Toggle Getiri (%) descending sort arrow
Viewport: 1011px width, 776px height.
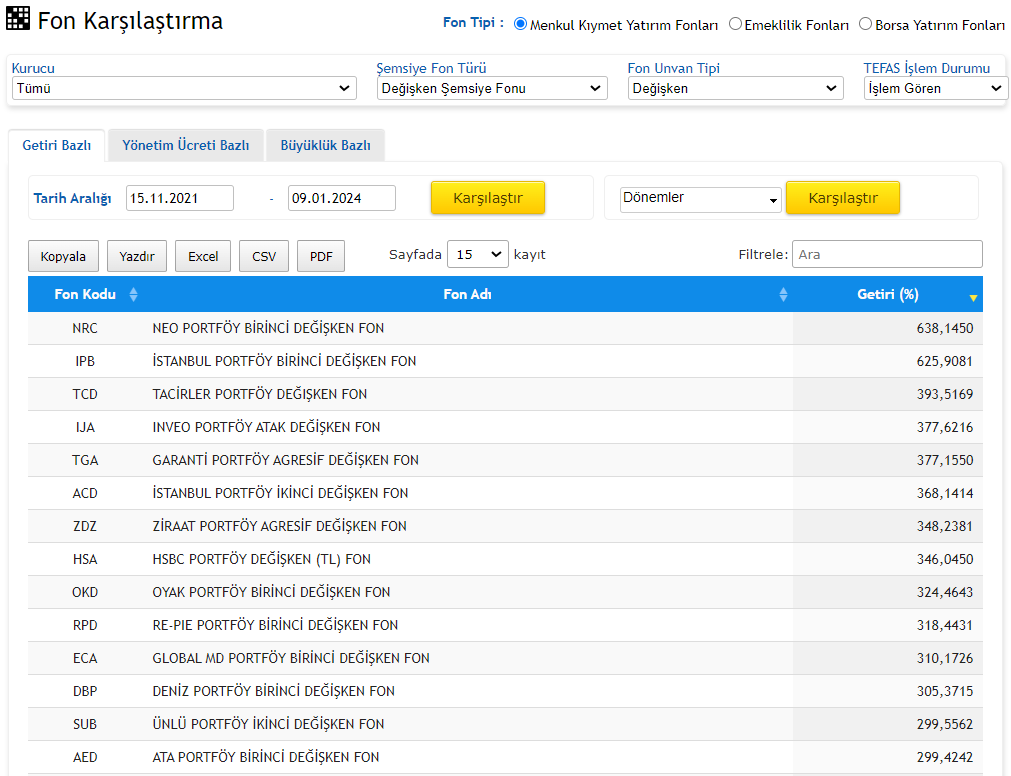click(x=974, y=298)
